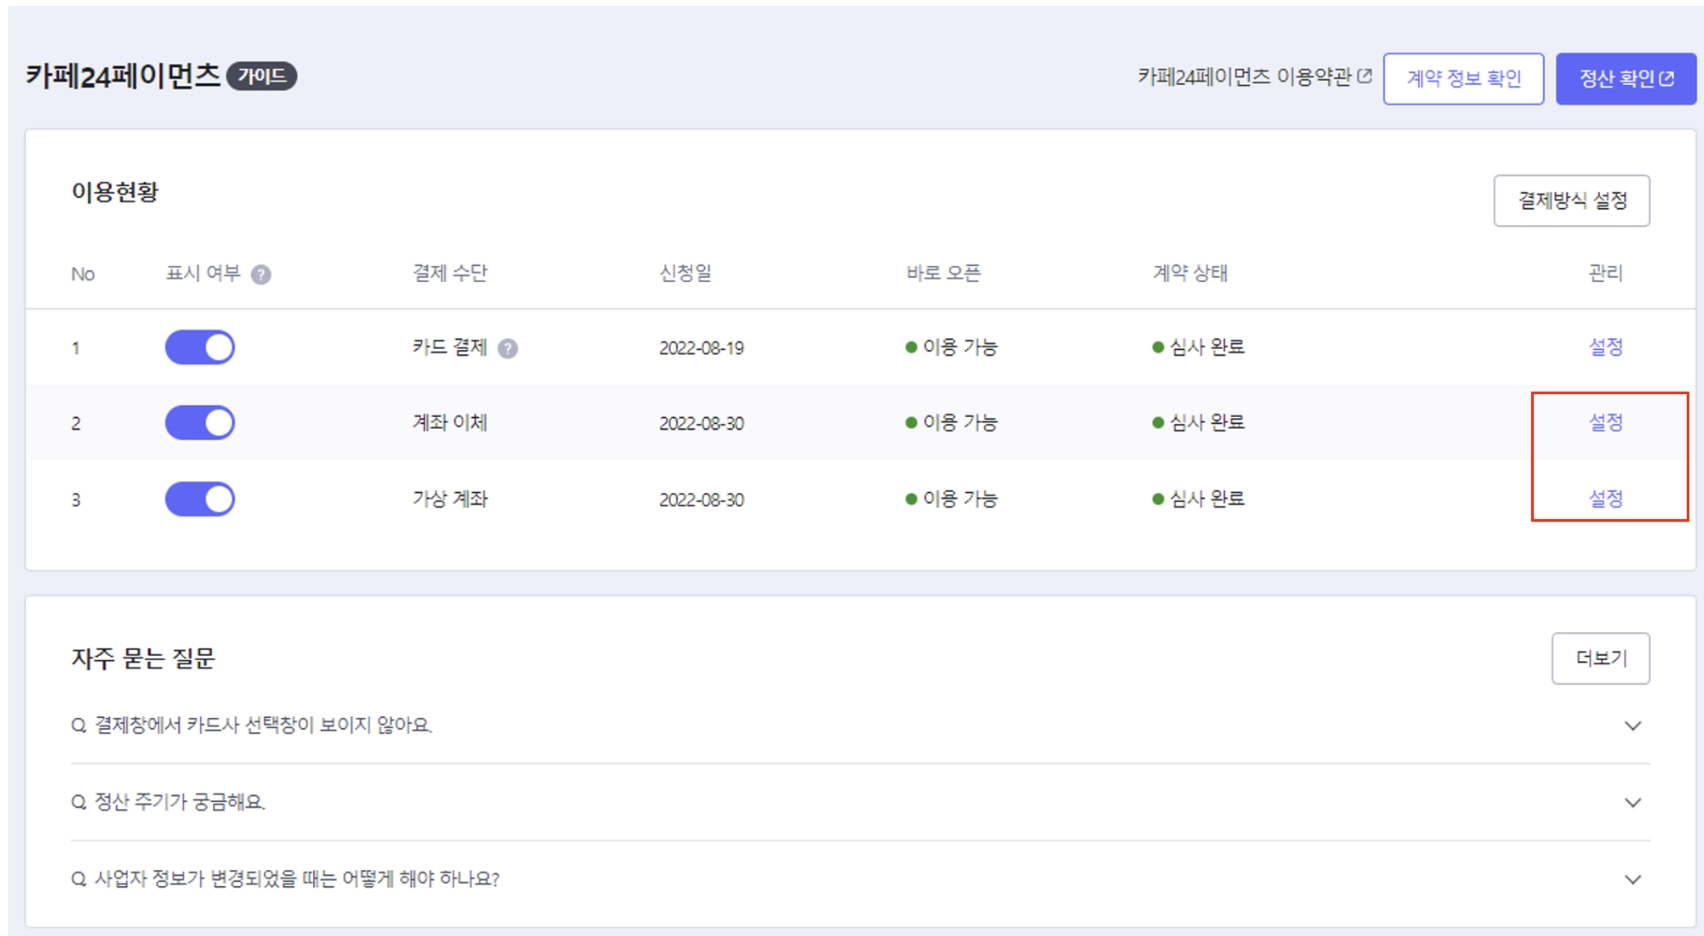Toggle the display switch for 카드 결제
The image size is (1704, 936).
(x=200, y=348)
